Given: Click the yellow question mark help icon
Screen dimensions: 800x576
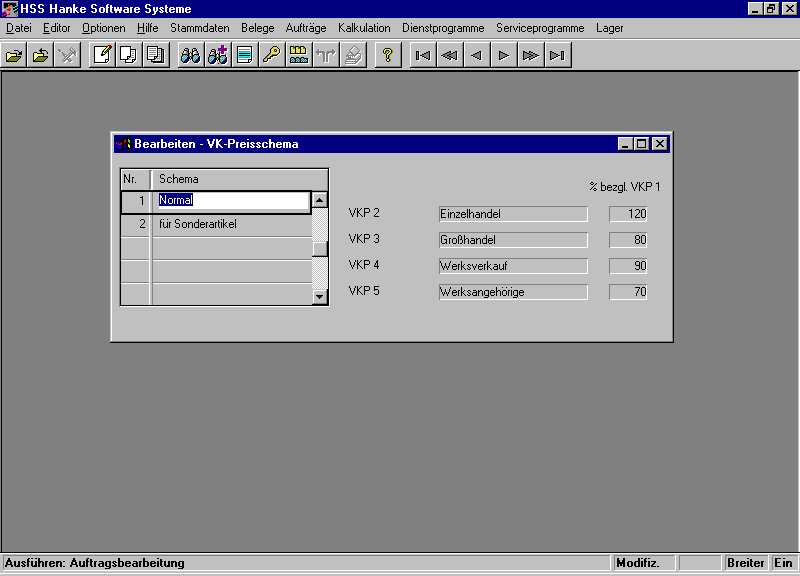Looking at the screenshot, I should pos(388,55).
